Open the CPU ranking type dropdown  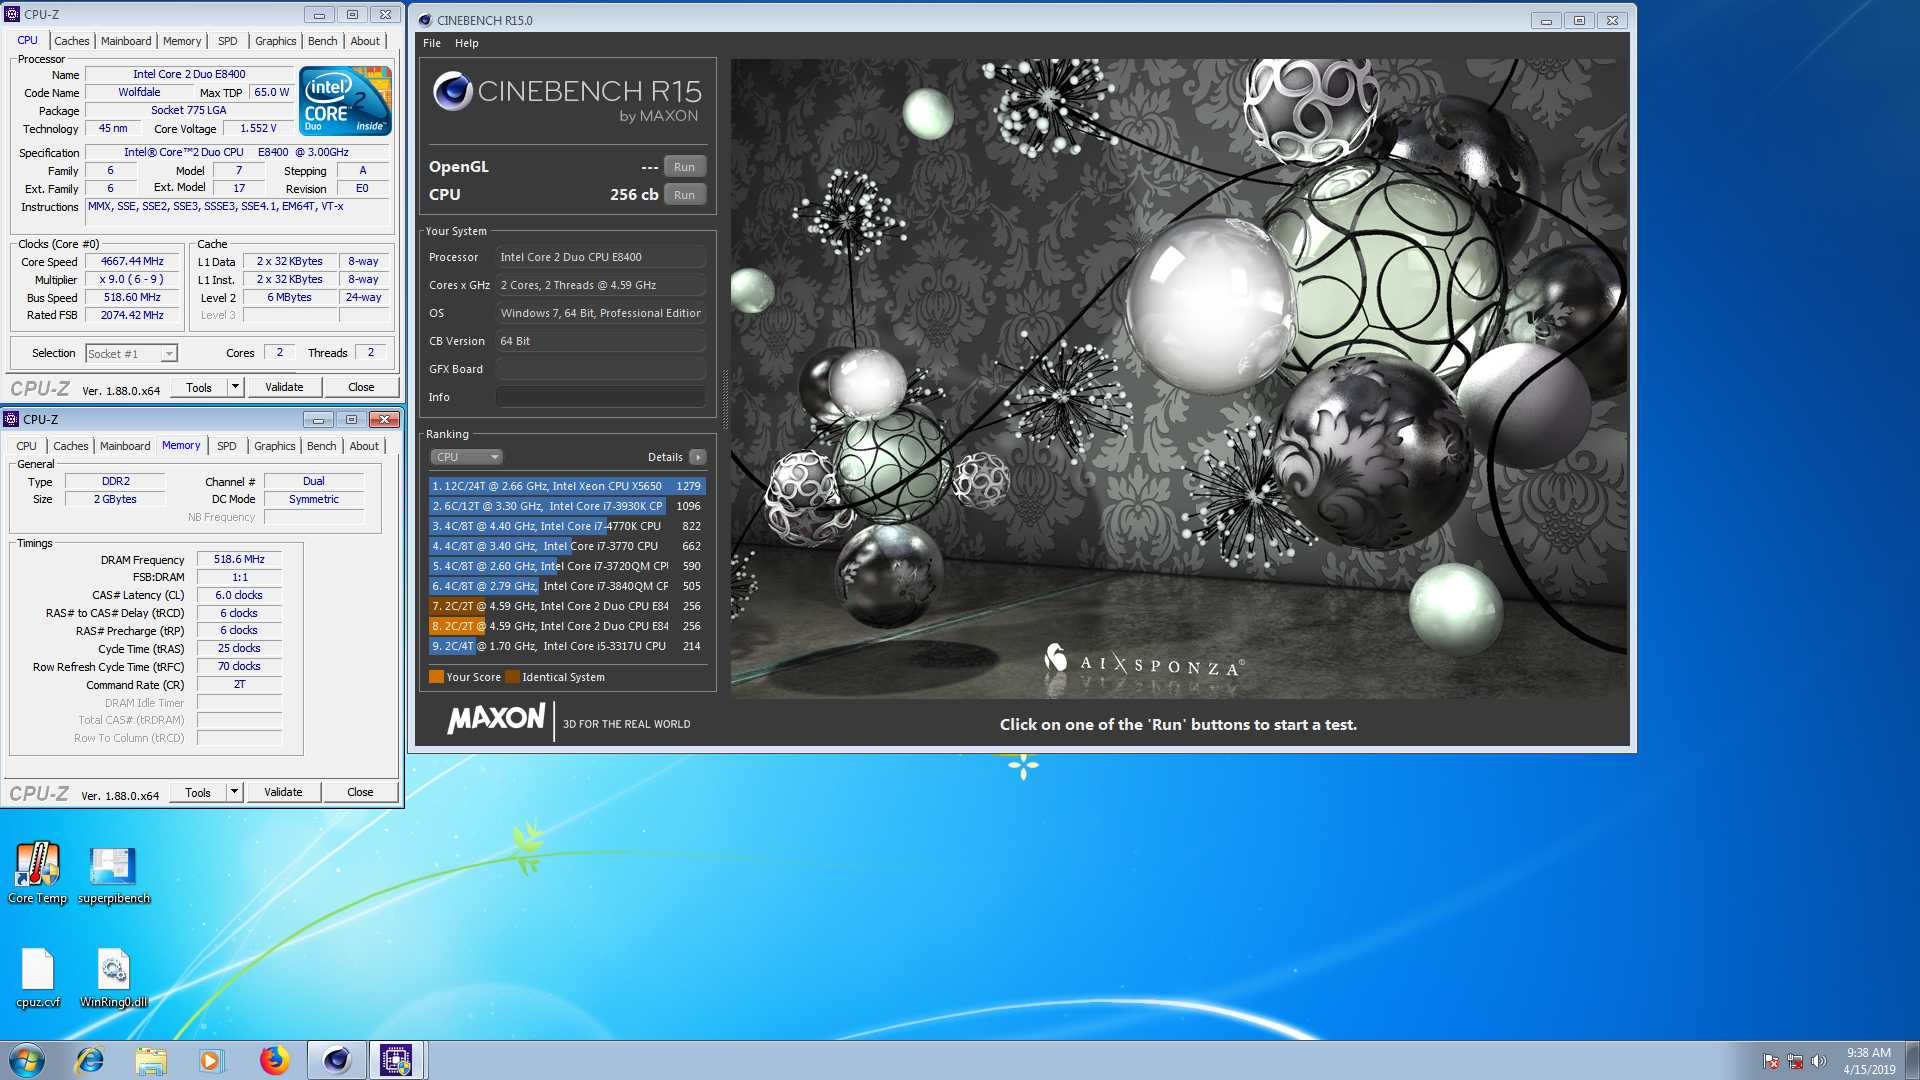point(466,457)
